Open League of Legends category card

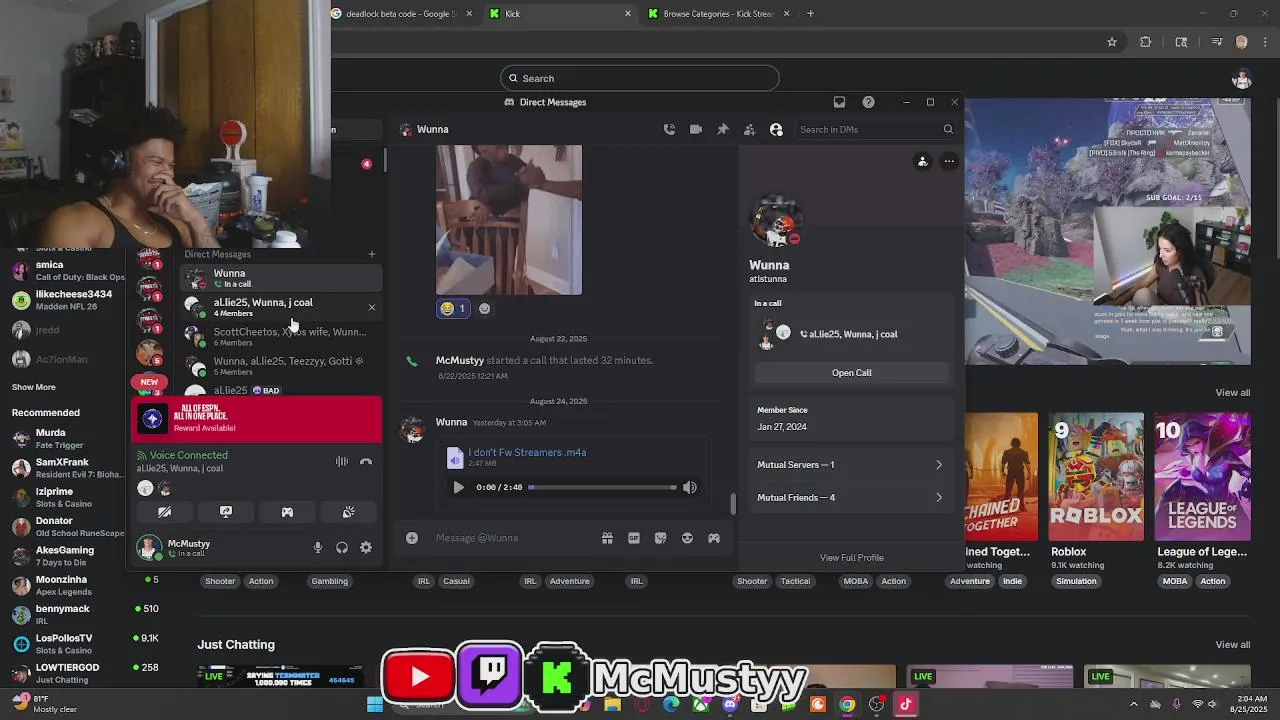coord(1202,477)
